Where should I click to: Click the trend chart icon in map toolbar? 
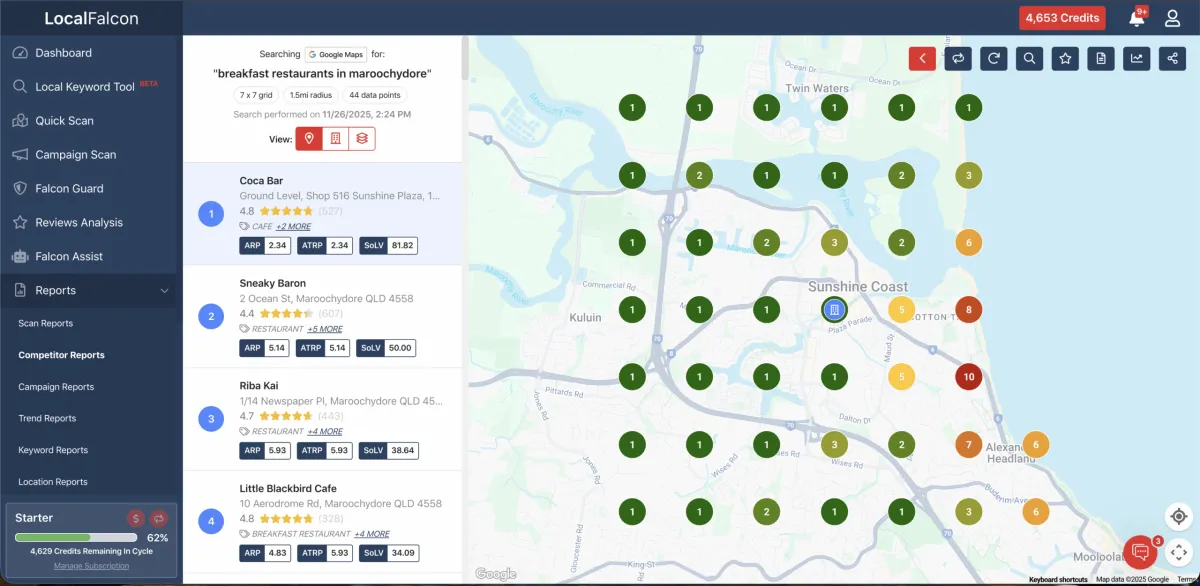[x=1136, y=58]
